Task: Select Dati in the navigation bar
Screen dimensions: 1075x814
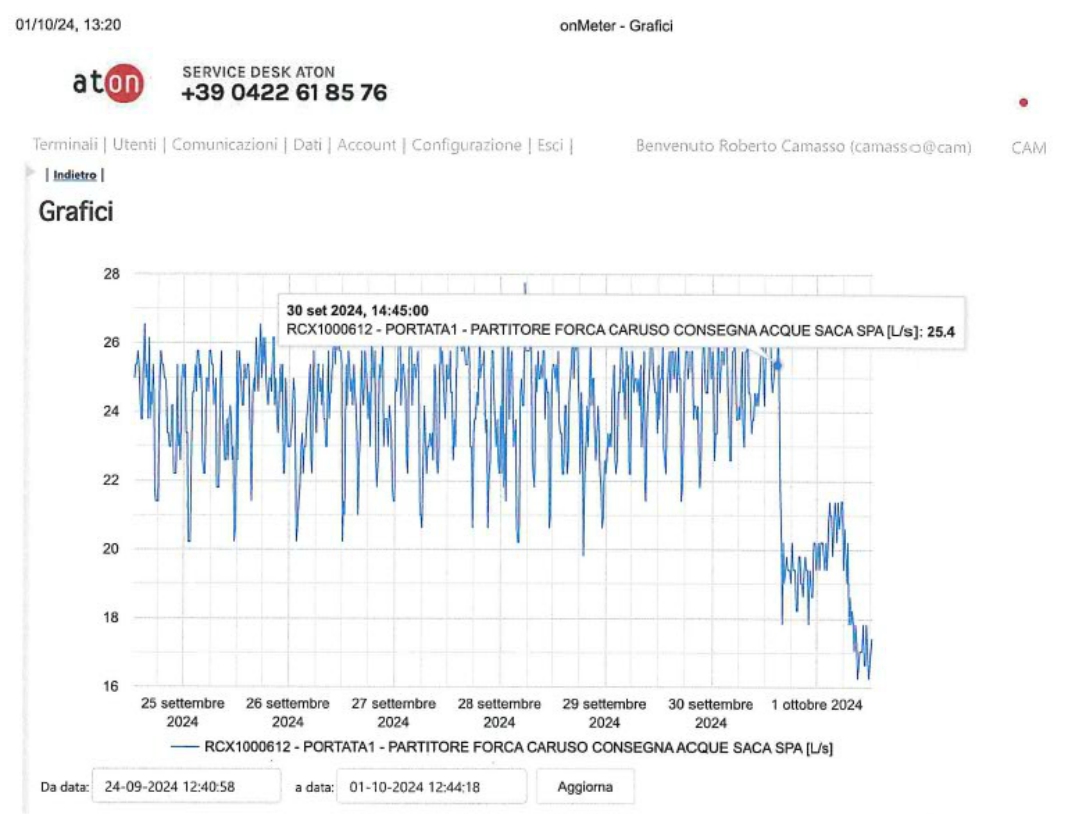Action: tap(307, 145)
